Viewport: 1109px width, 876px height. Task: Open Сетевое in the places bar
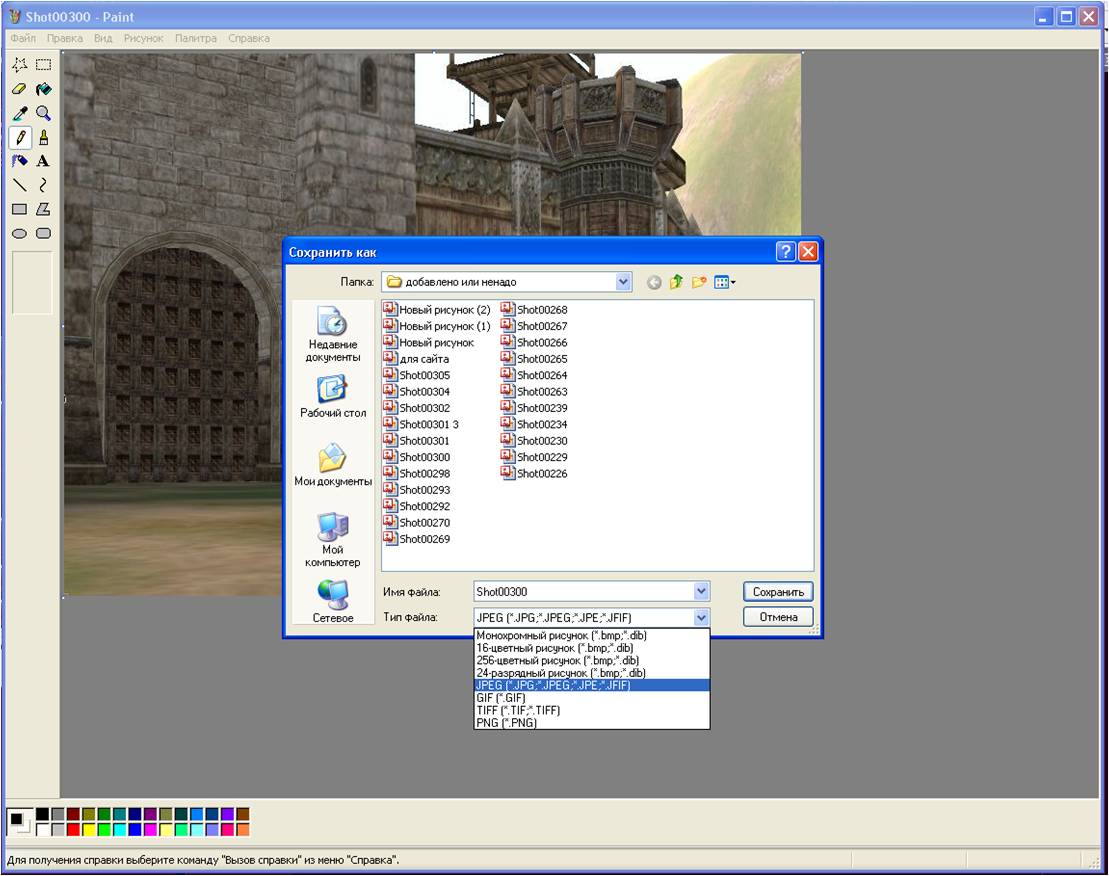332,602
